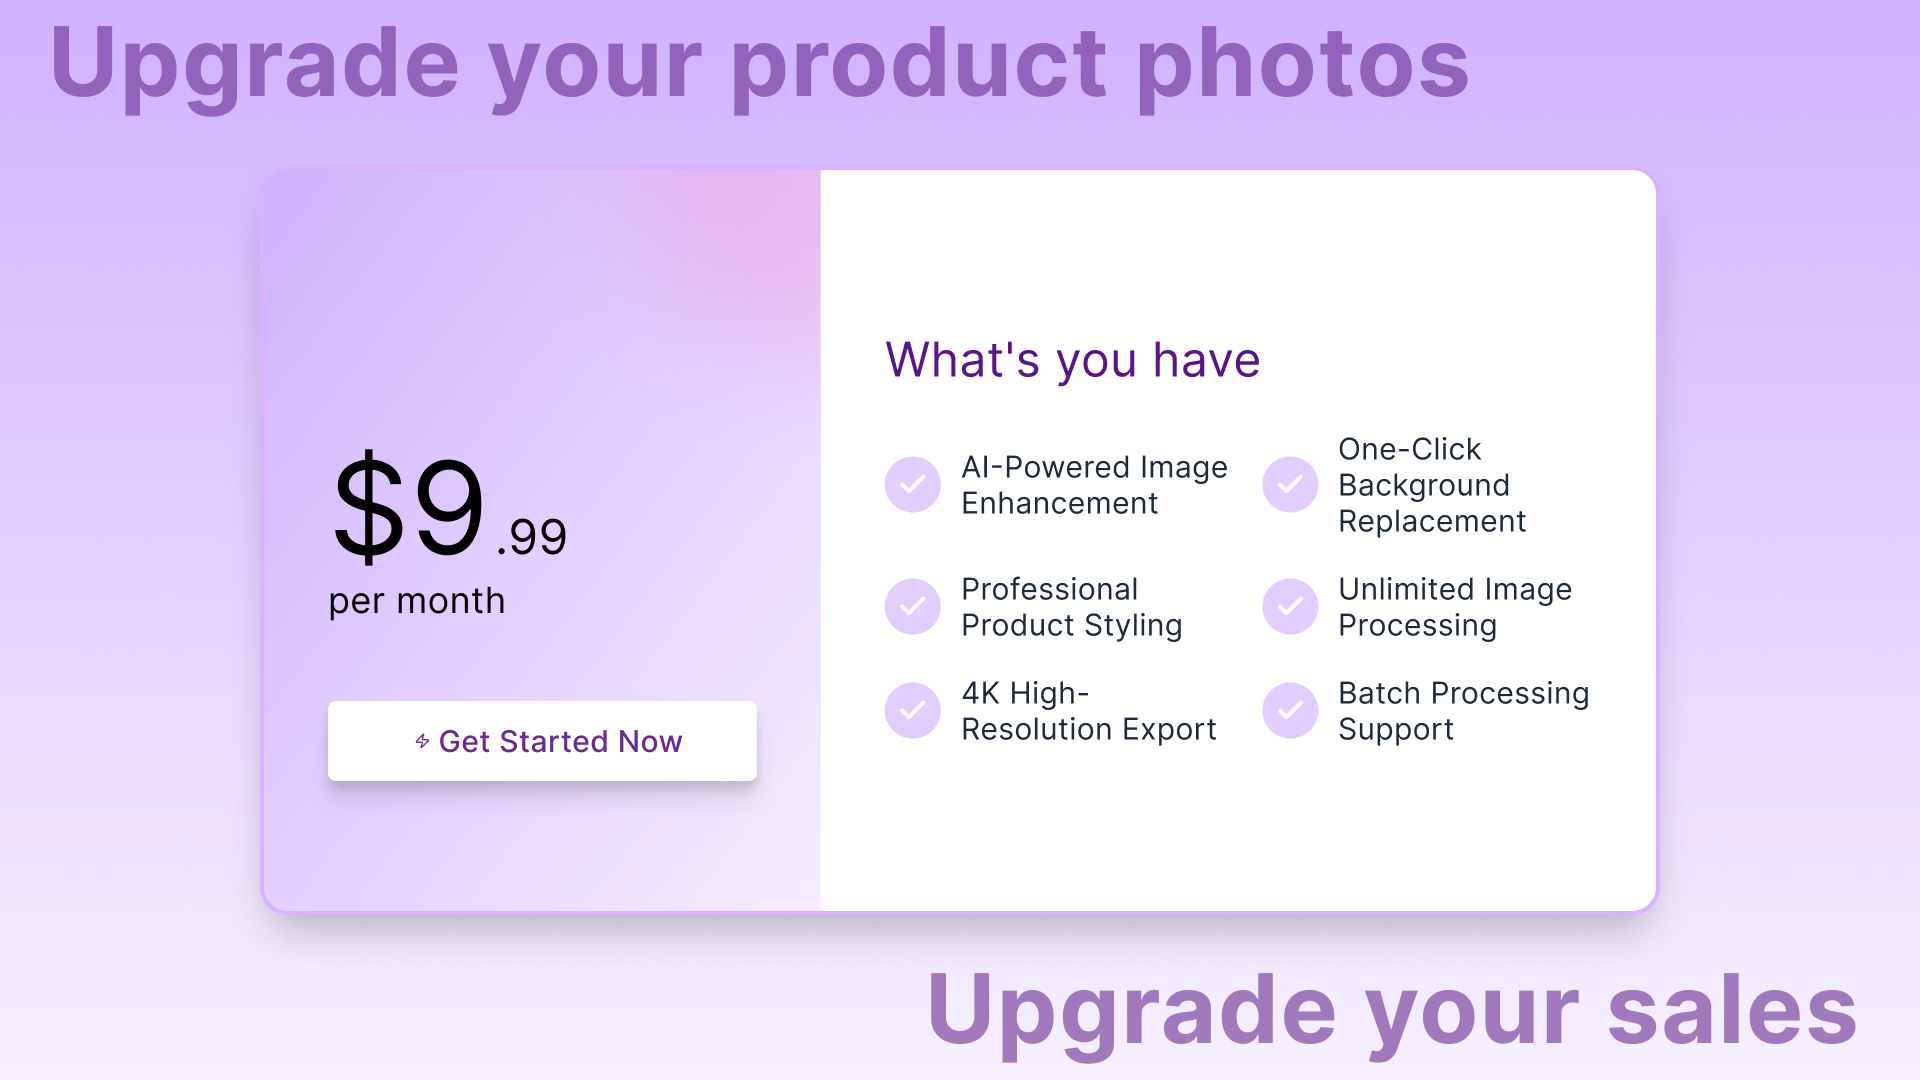1920x1080 pixels.
Task: Click the small .99 cents text
Action: tap(532, 537)
